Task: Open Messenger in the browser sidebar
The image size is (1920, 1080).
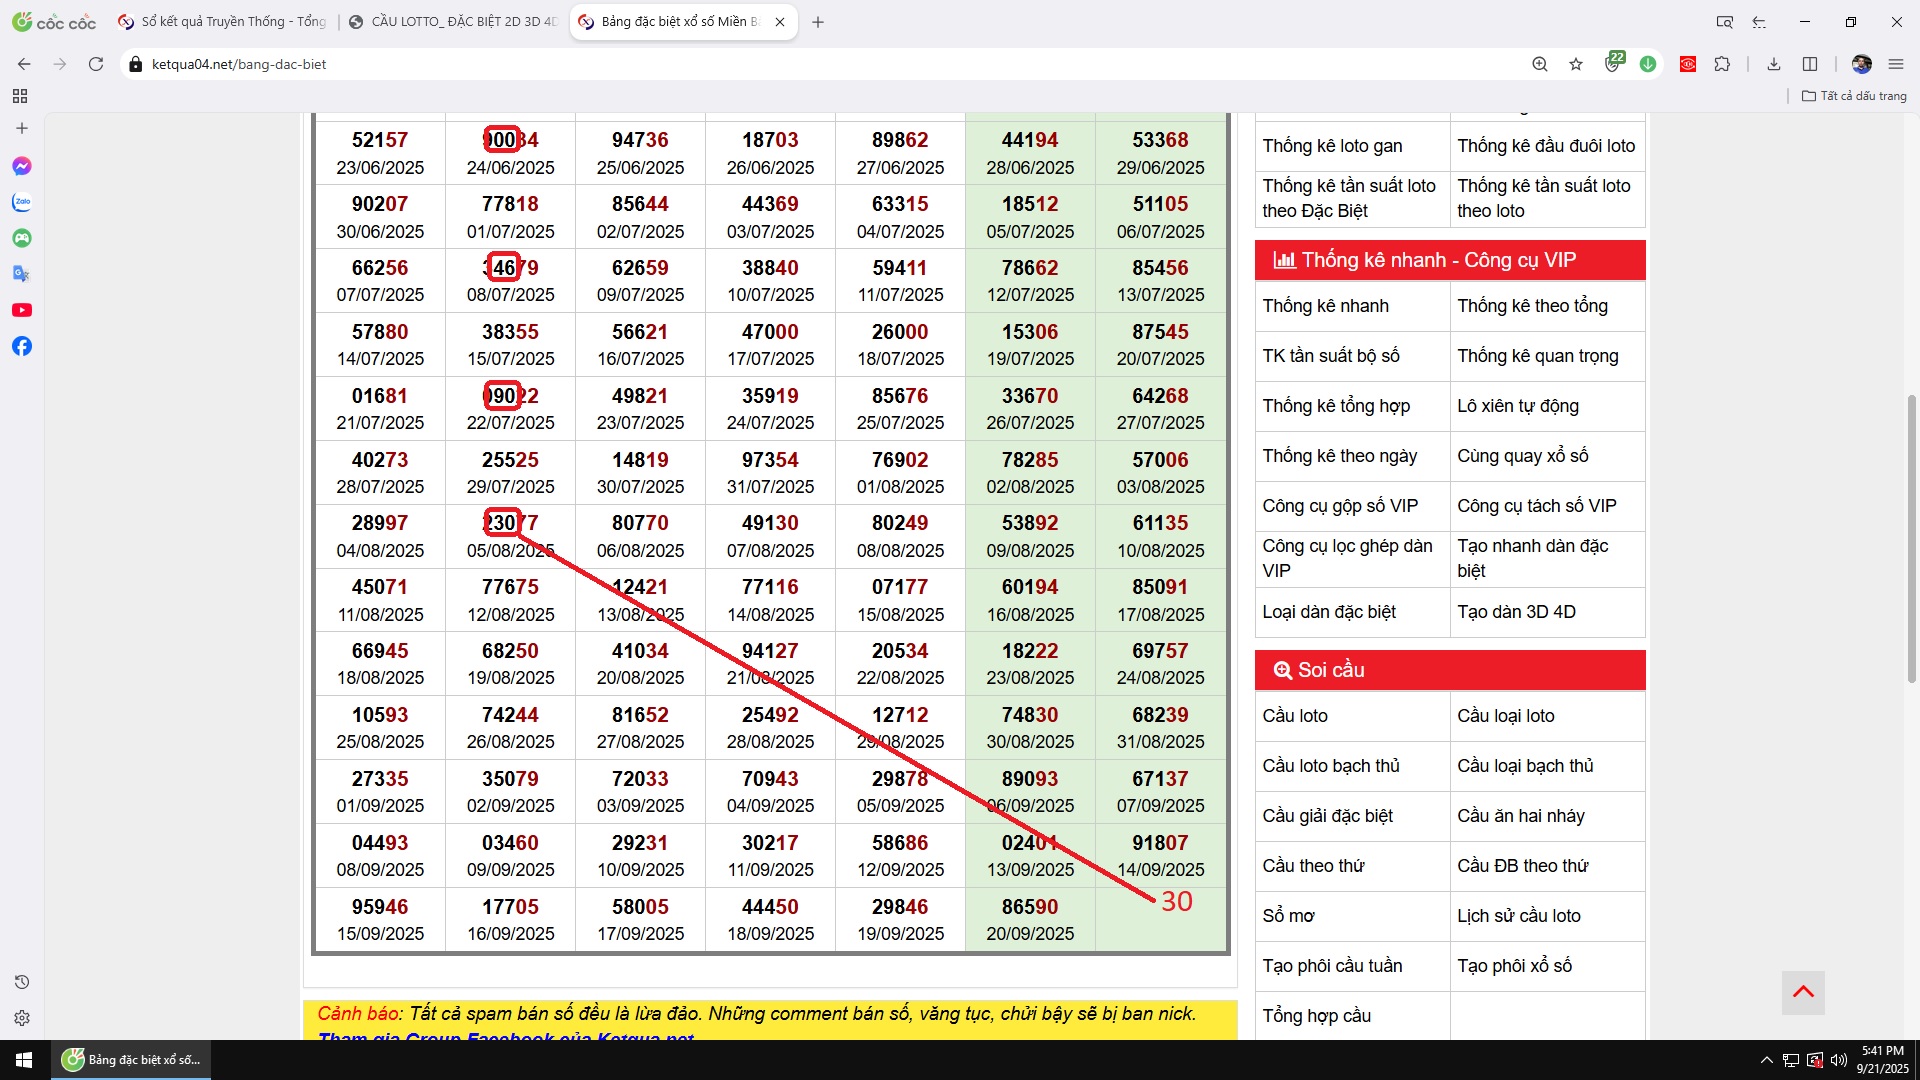Action: [x=22, y=166]
